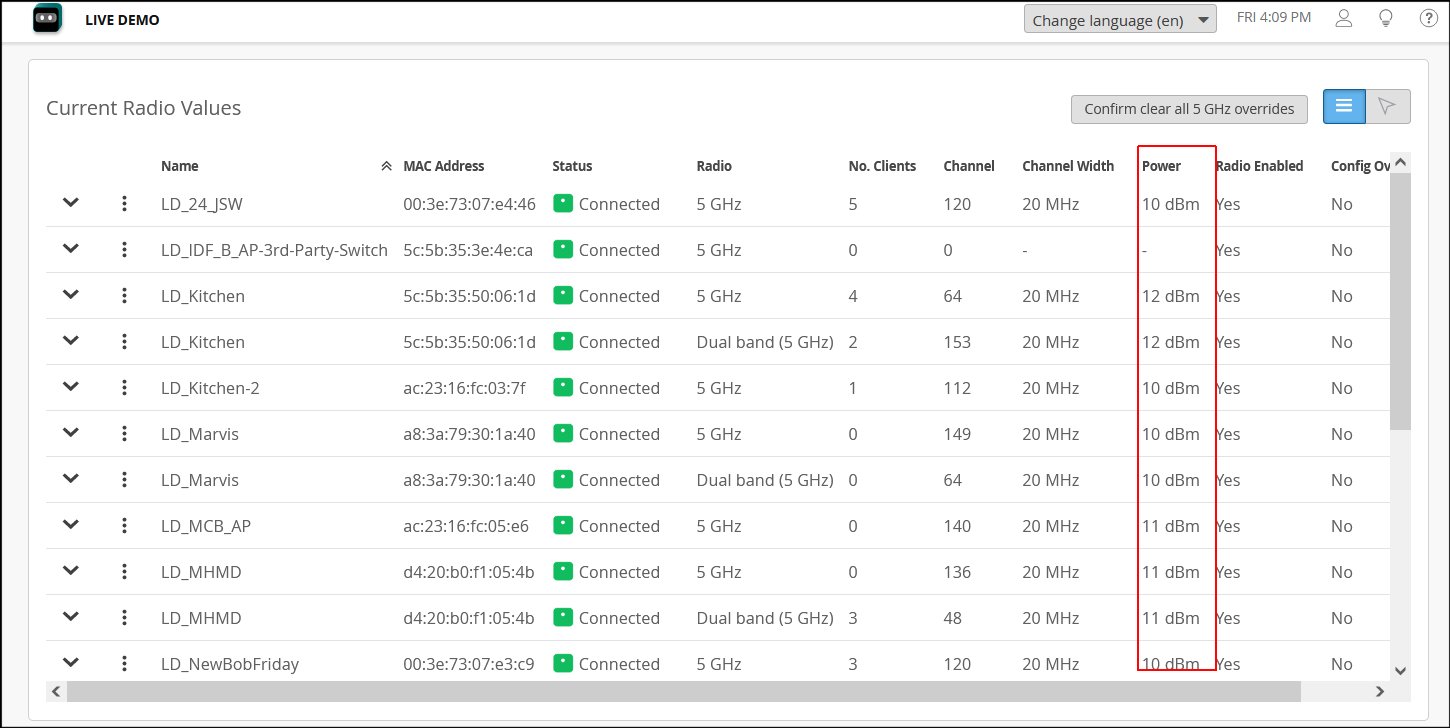Expand the LD_IDF_B_AP-3rd-Party-Switch row chevron
The width and height of the screenshot is (1450, 728).
point(70,249)
